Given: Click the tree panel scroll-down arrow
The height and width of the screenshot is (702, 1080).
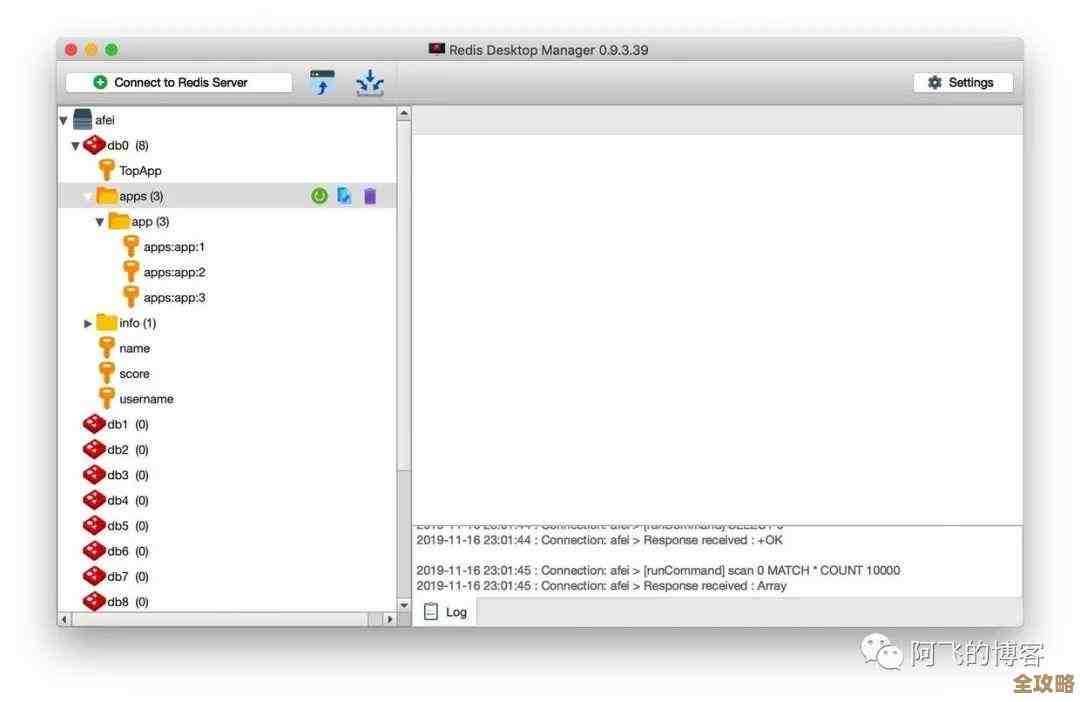Looking at the screenshot, I should (x=404, y=605).
